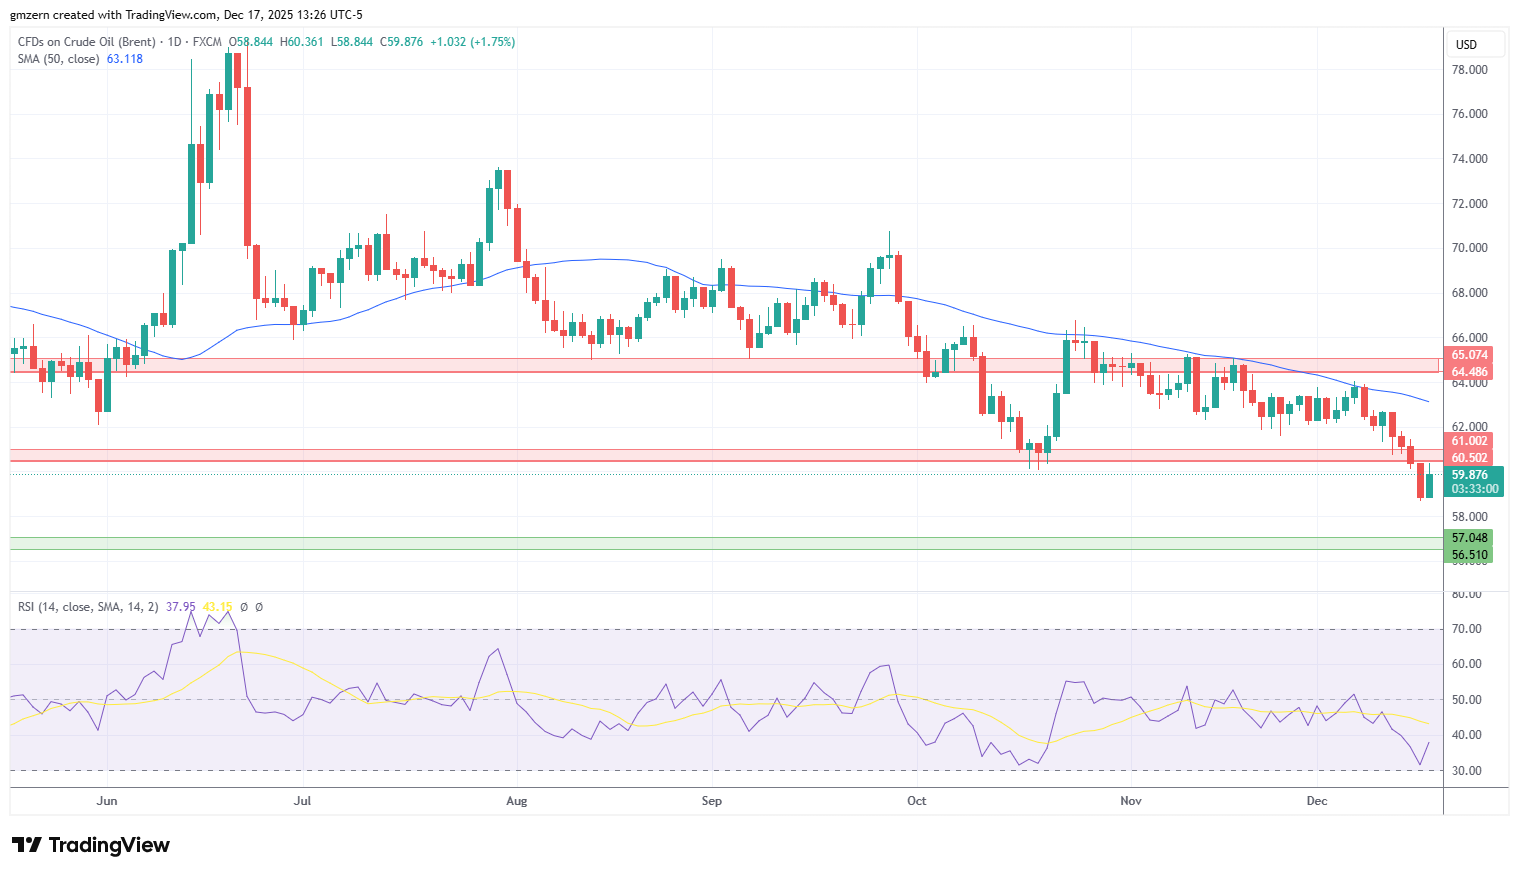
Task: Click the Nov label on time axis
Action: [1131, 801]
